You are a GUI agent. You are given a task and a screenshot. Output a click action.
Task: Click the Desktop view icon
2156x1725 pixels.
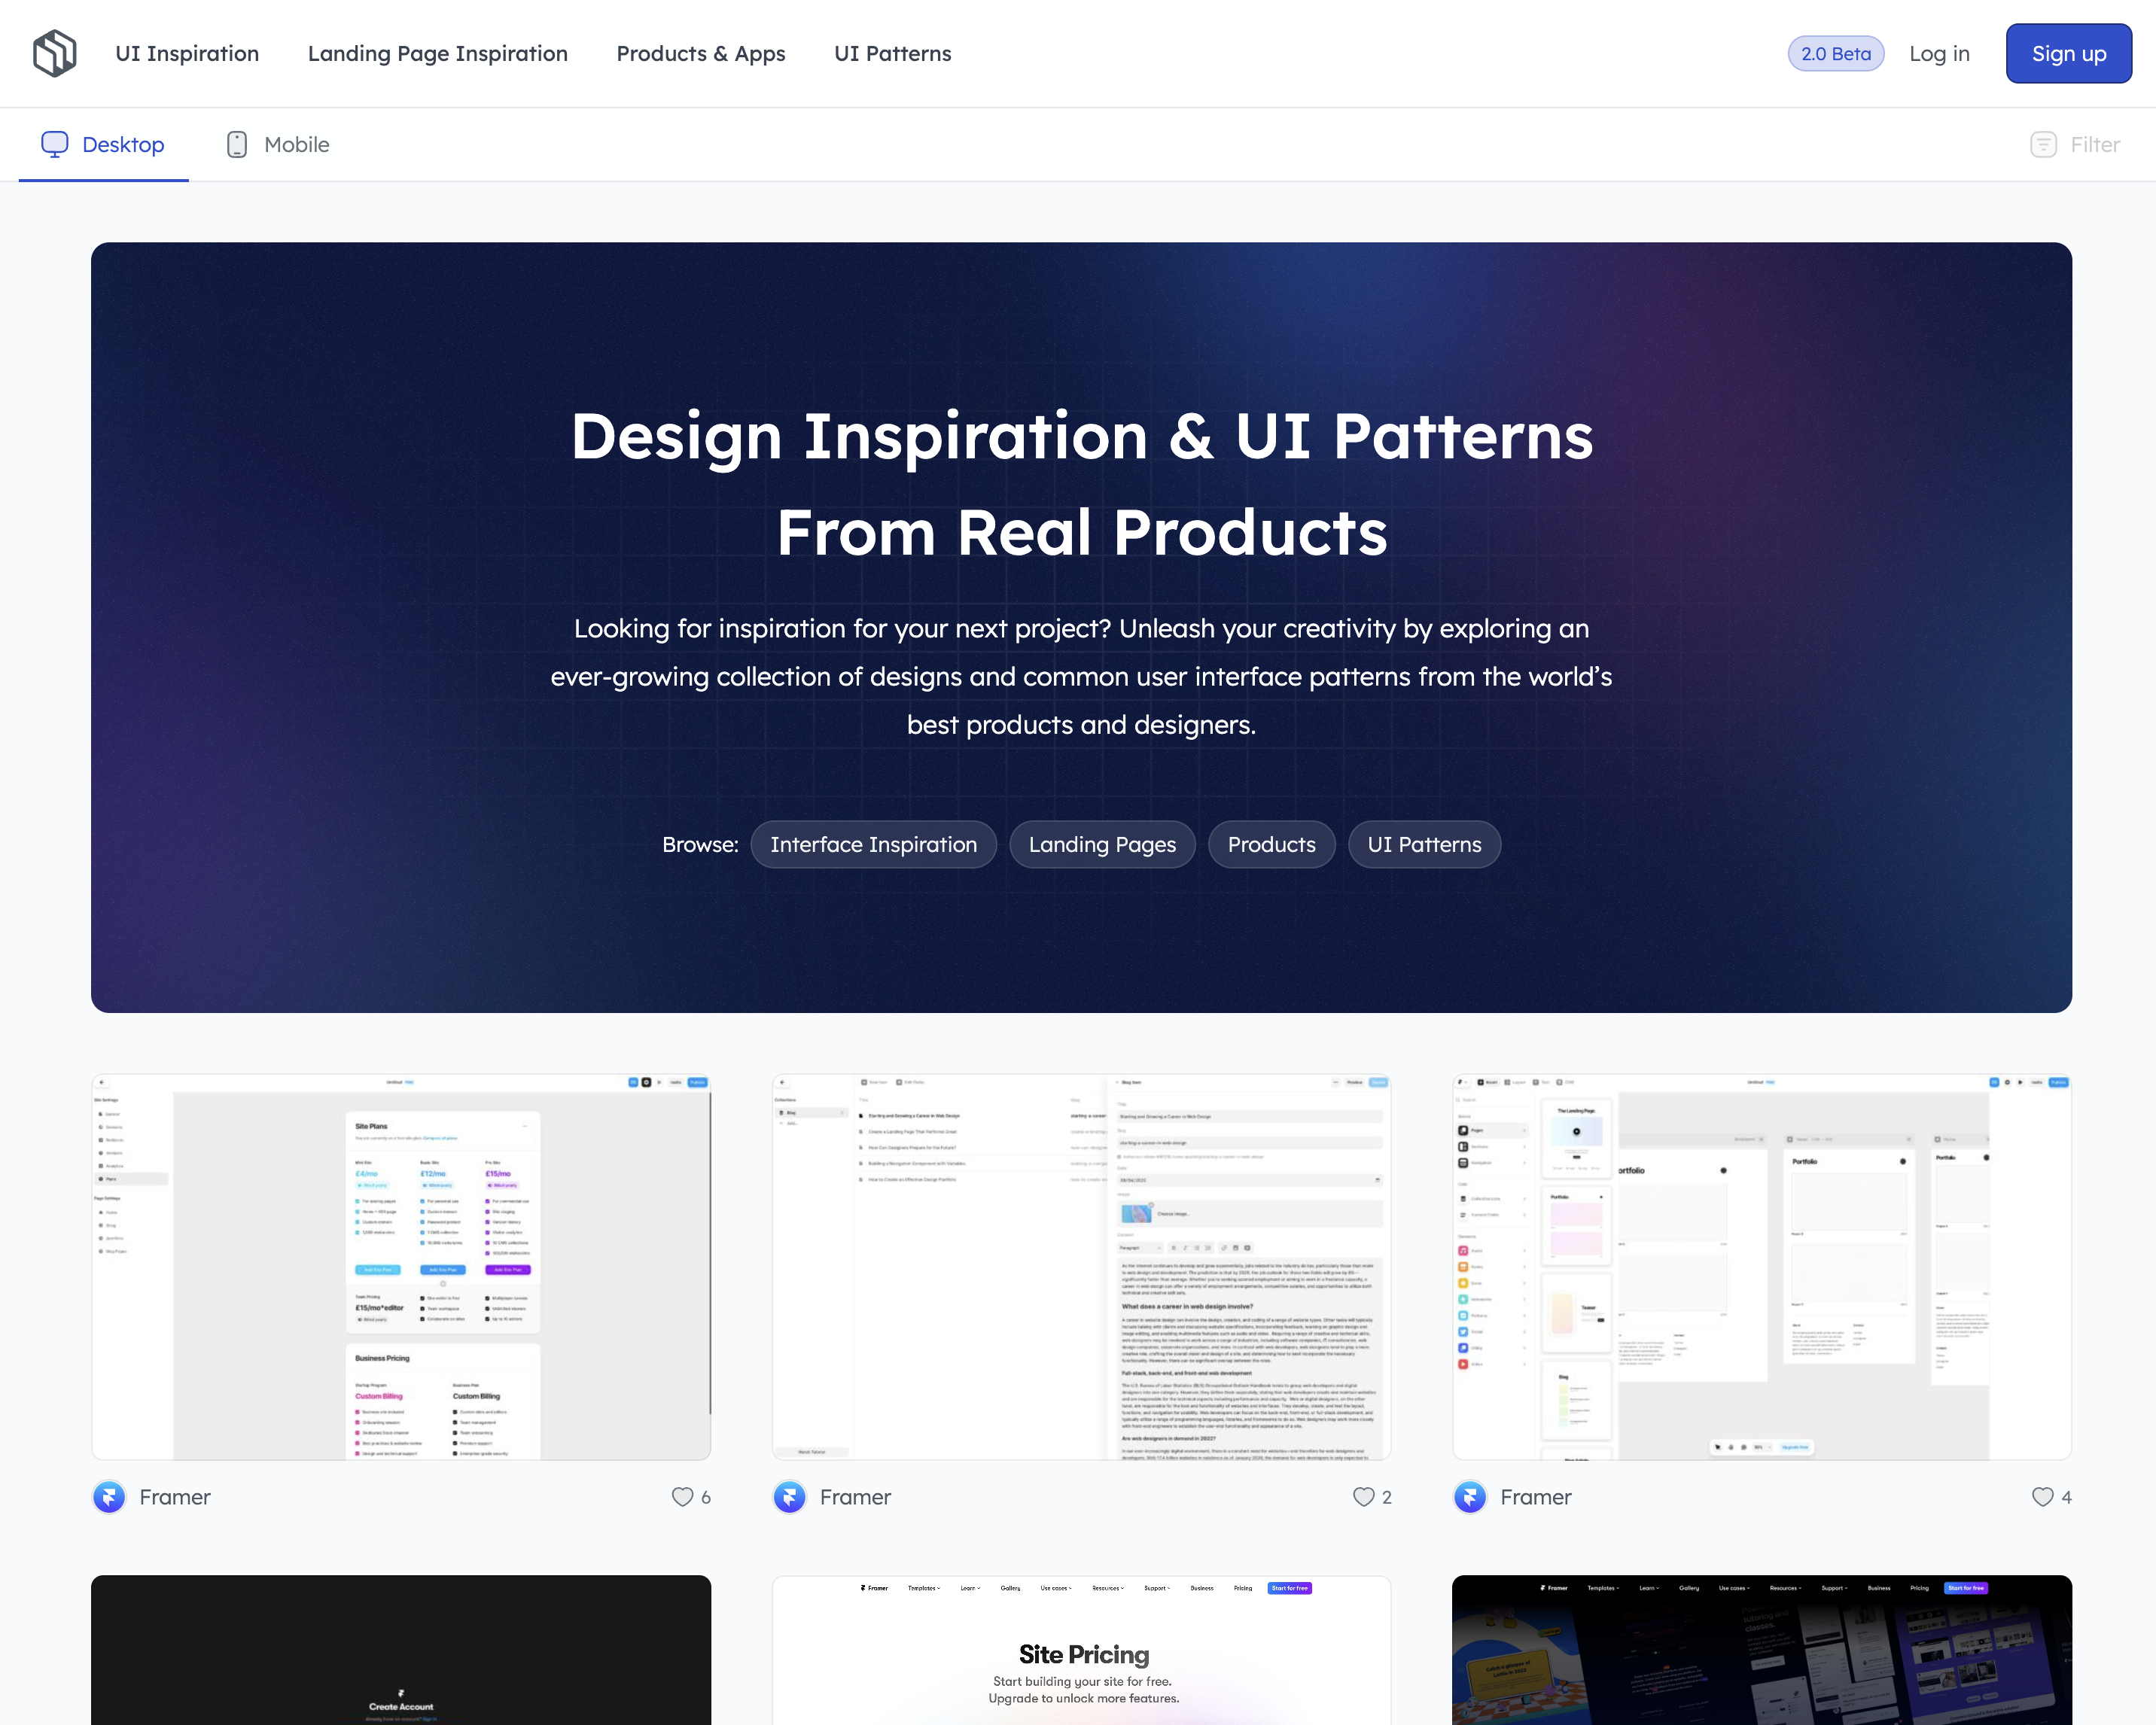[54, 145]
